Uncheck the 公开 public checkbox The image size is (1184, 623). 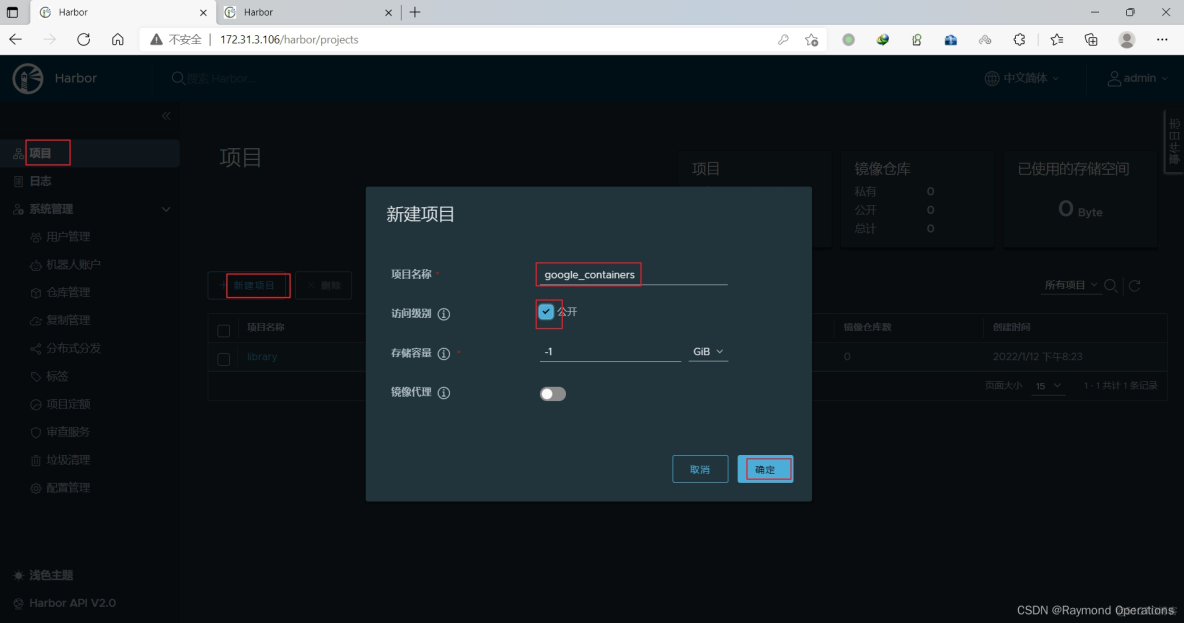point(546,311)
